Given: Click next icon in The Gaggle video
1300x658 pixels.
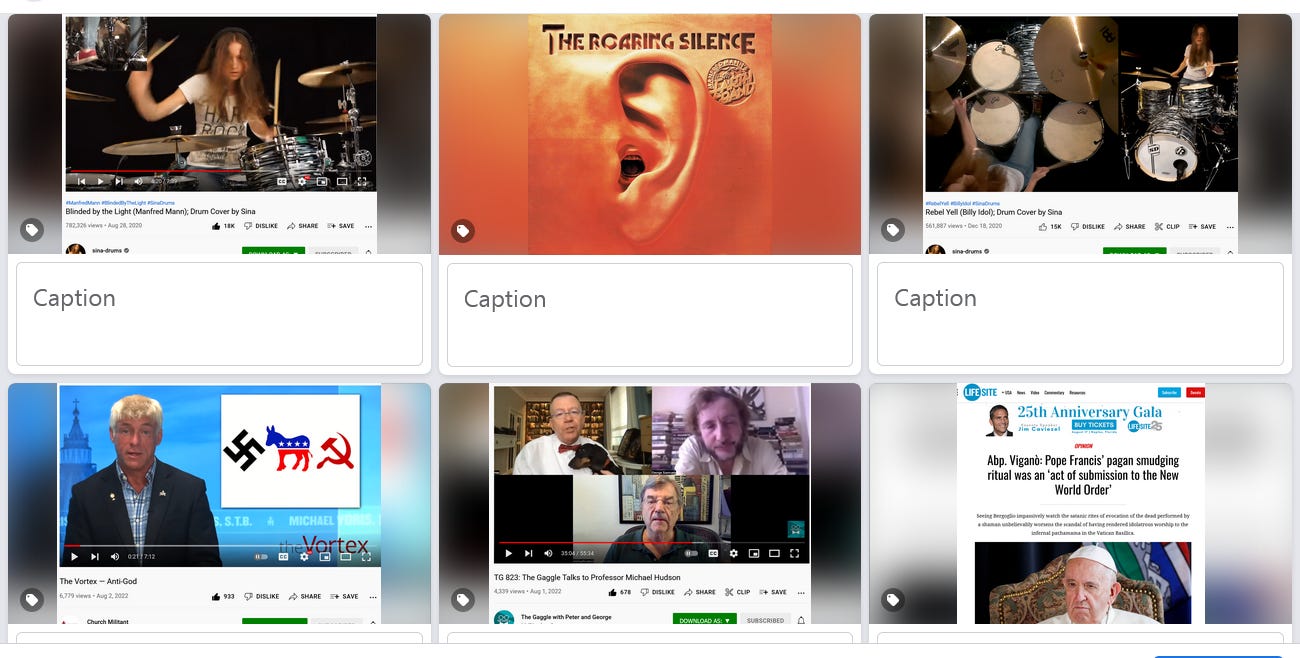Looking at the screenshot, I should click(x=528, y=553).
